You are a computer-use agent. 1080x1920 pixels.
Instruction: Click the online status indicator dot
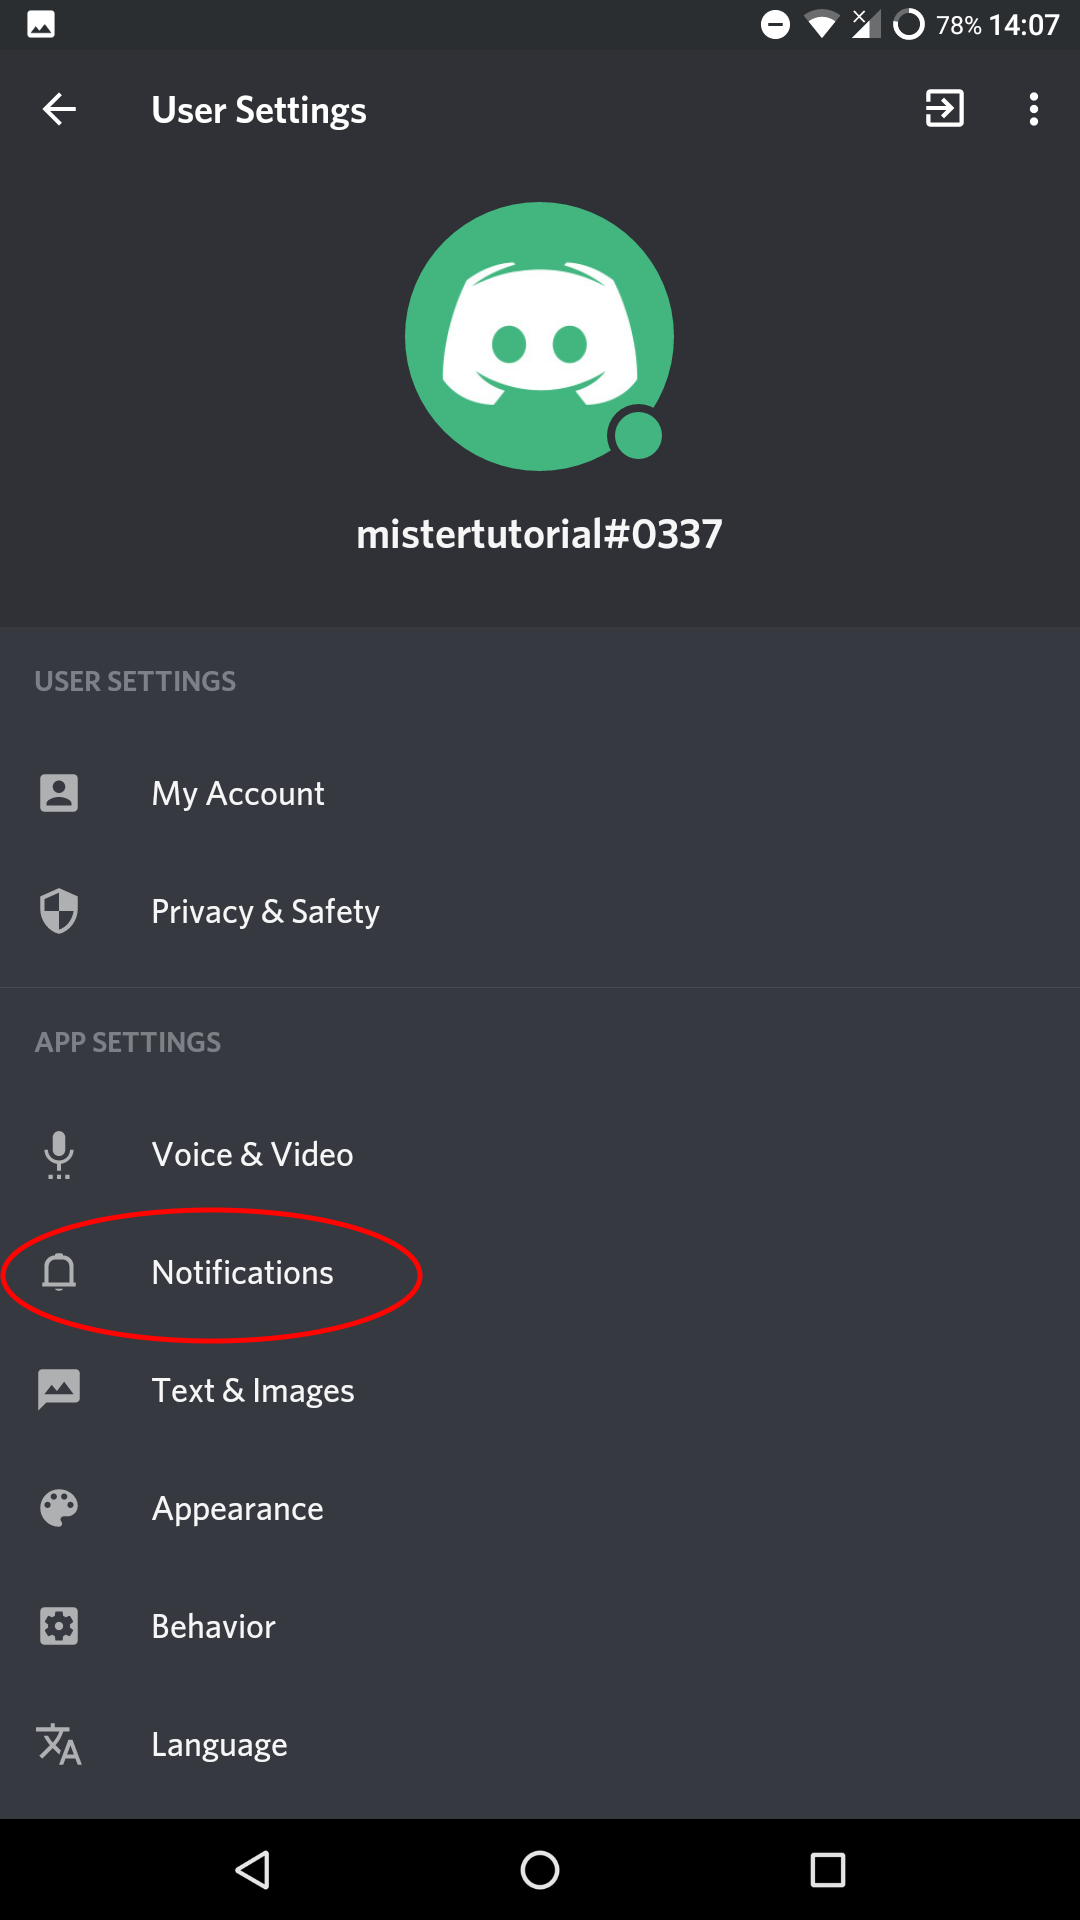tap(638, 435)
